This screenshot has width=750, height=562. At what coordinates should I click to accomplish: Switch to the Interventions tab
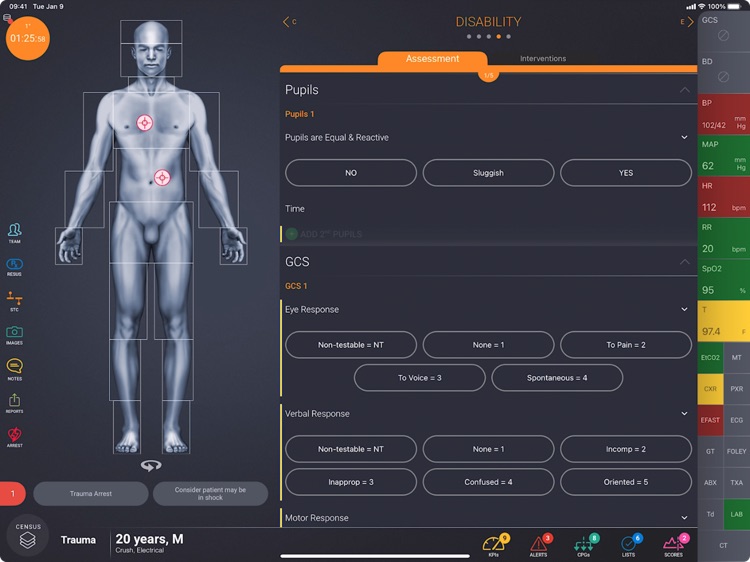(x=543, y=59)
